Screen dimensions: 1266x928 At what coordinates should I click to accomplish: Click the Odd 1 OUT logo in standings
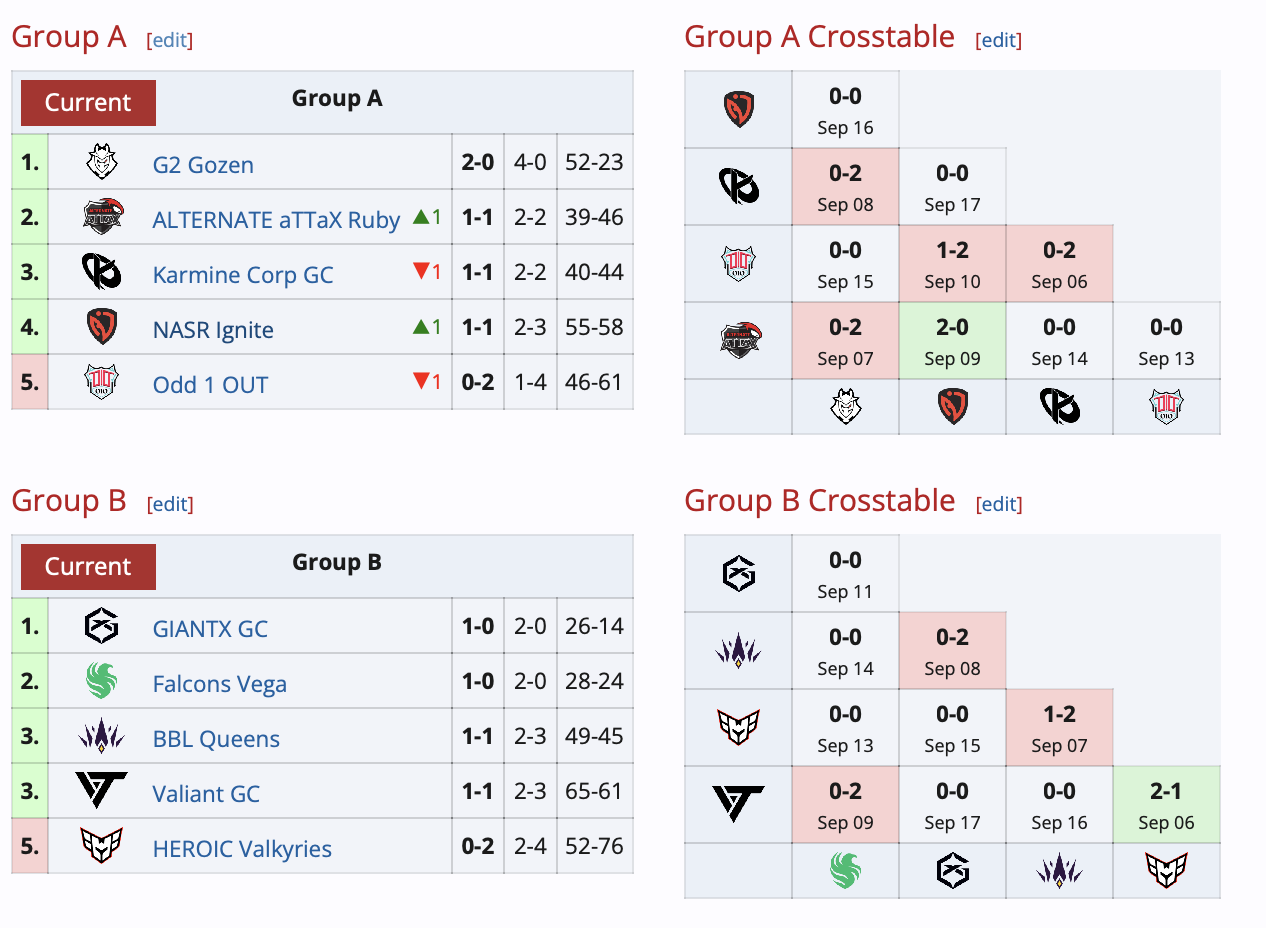click(101, 382)
